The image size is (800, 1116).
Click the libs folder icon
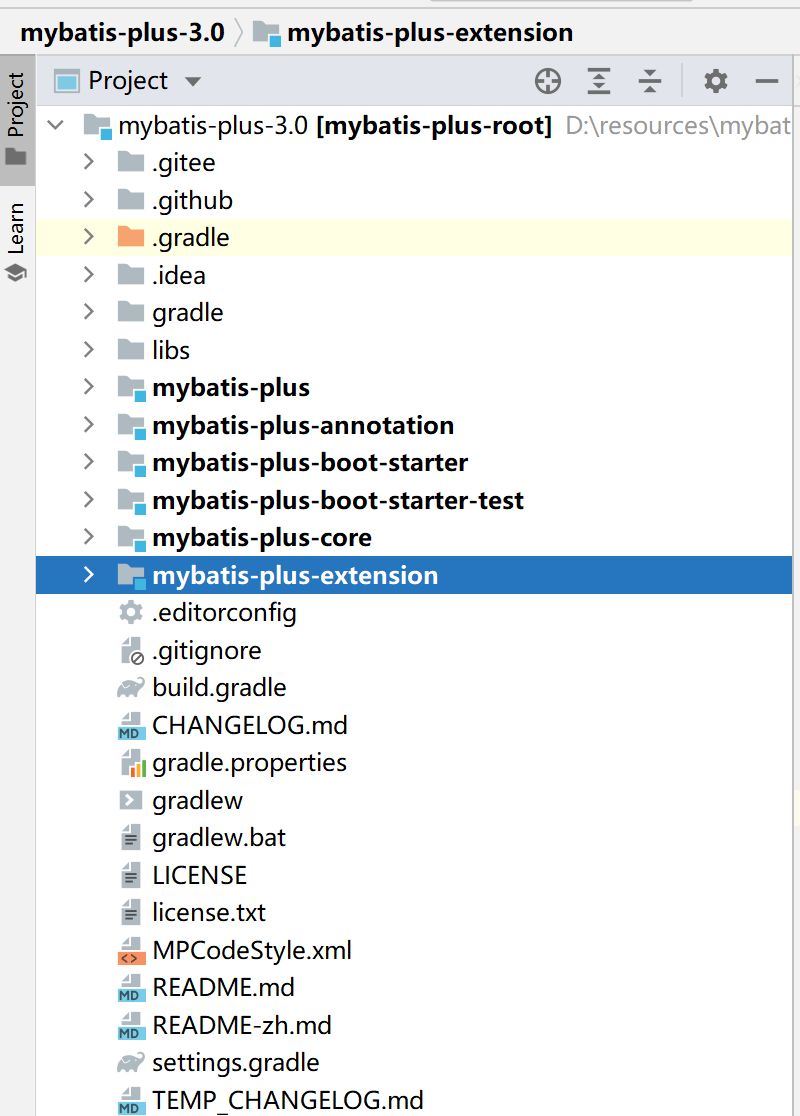131,349
